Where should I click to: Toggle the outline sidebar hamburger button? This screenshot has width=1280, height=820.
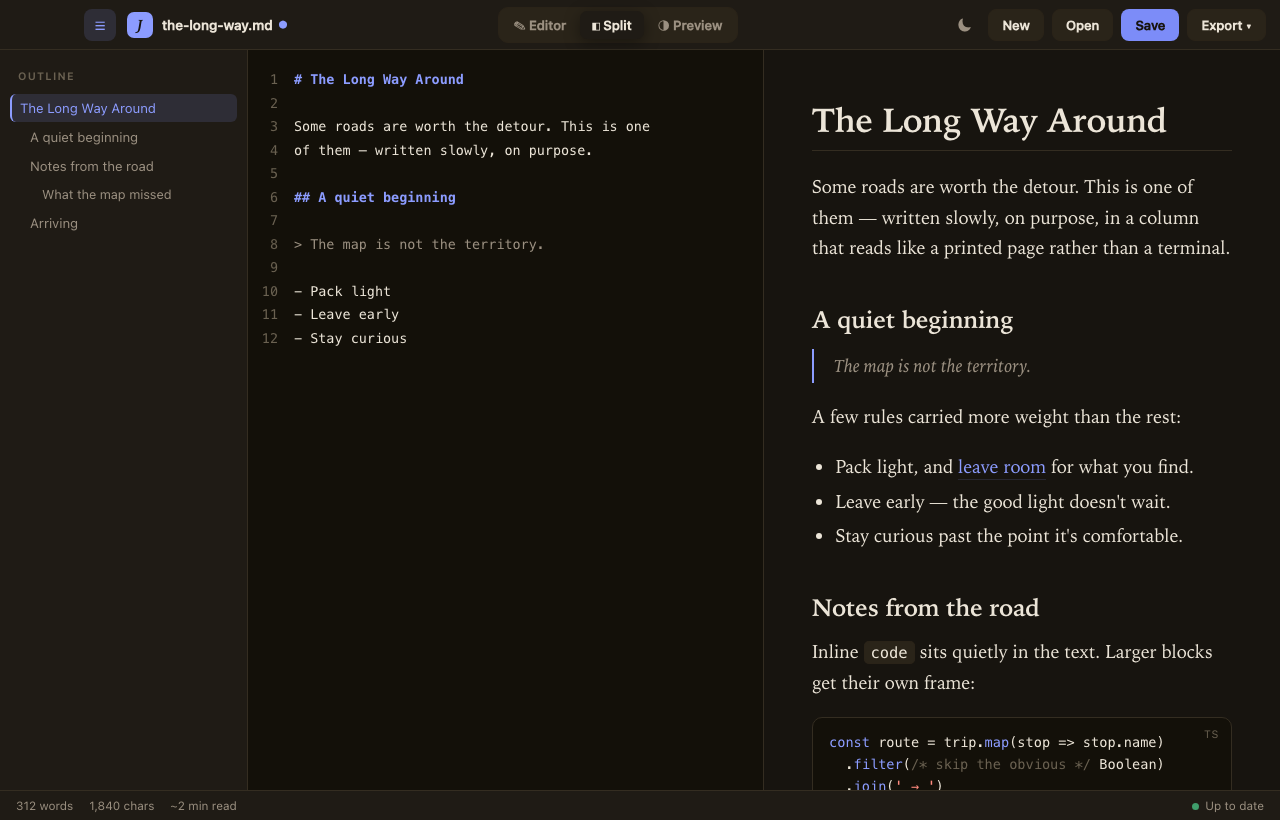point(100,25)
